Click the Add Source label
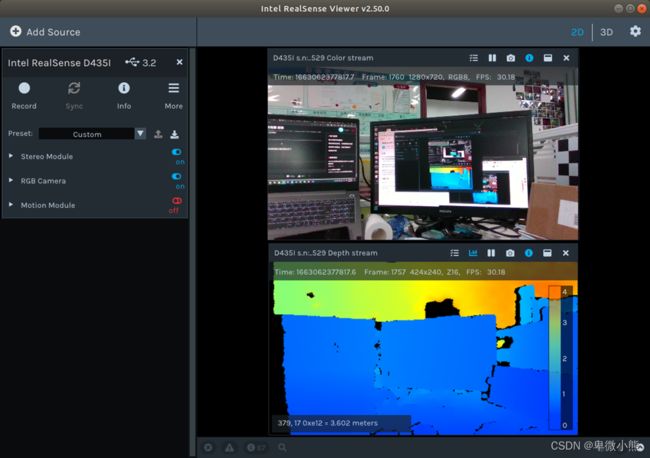Screen dimensions: 650x458 tap(53, 32)
